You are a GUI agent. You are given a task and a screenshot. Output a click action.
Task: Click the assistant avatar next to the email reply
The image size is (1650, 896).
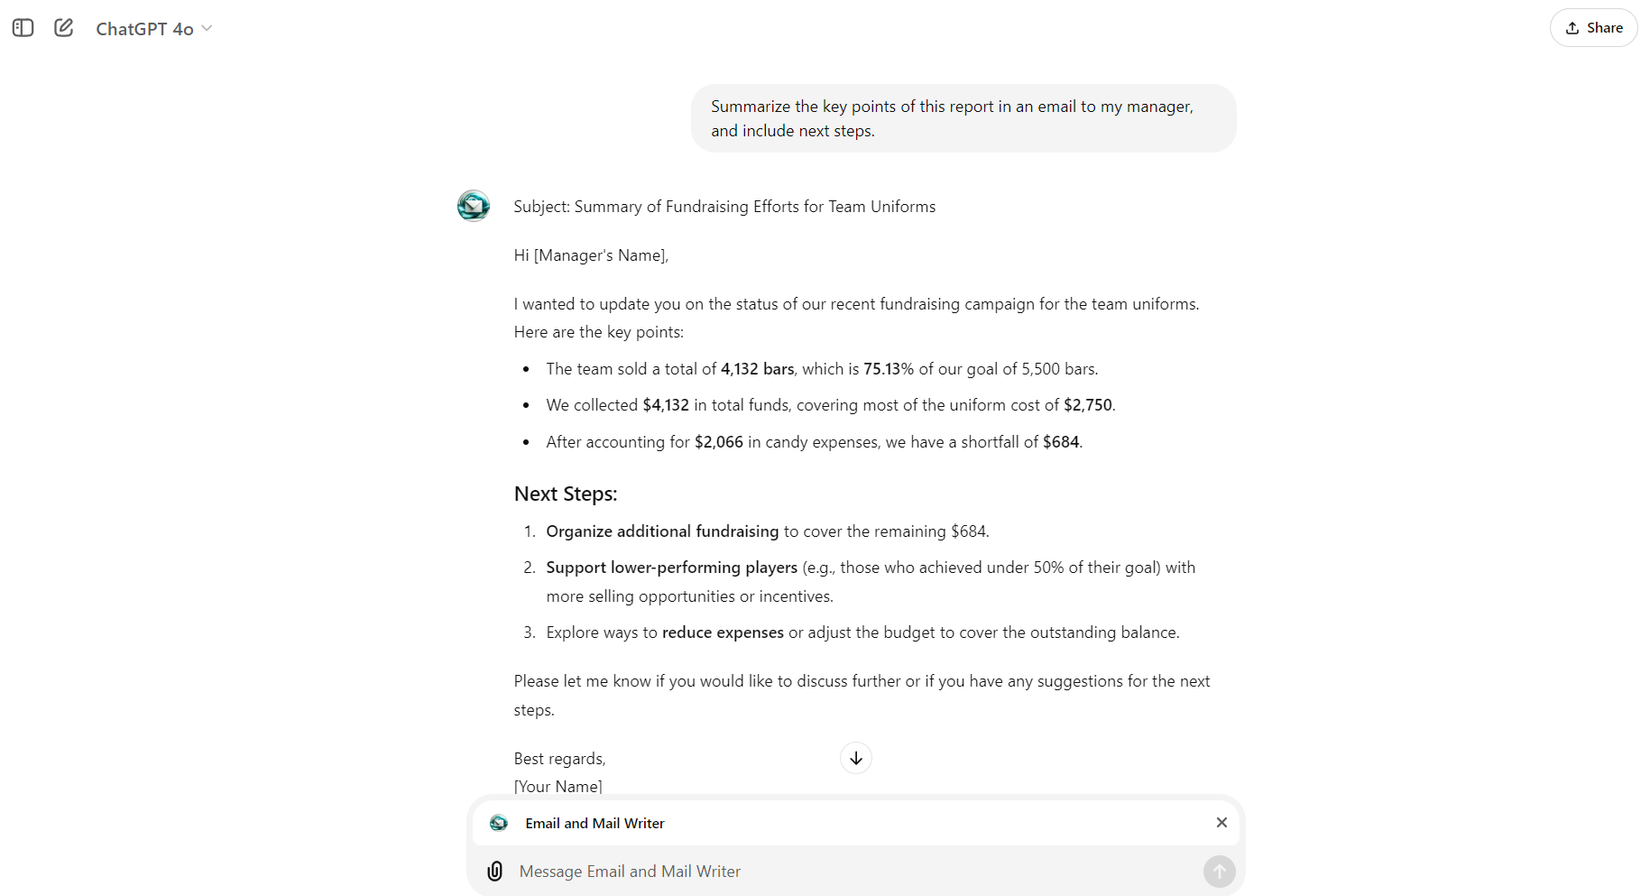coord(472,206)
